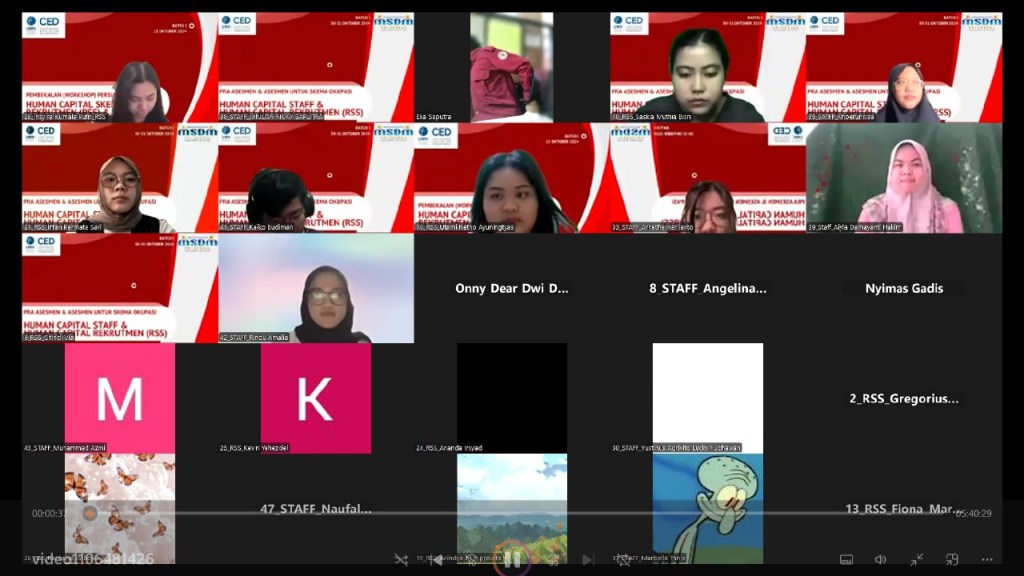Select the pink K avatar tile
Viewport: 1024px width, 576px height.
click(316, 398)
